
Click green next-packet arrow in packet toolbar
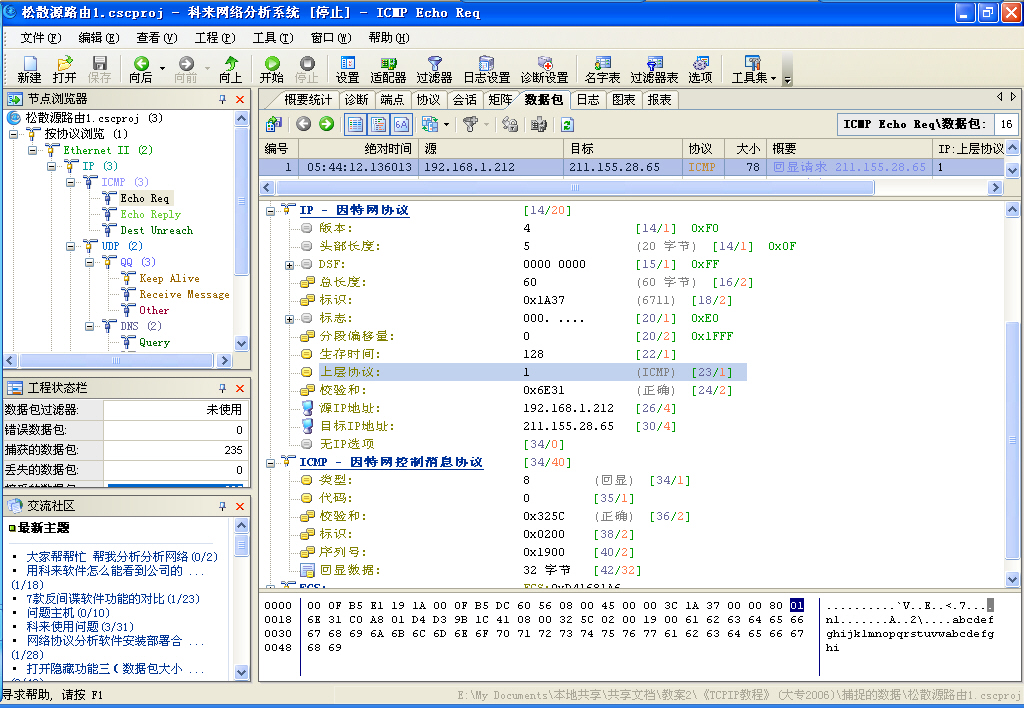pyautogui.click(x=326, y=124)
